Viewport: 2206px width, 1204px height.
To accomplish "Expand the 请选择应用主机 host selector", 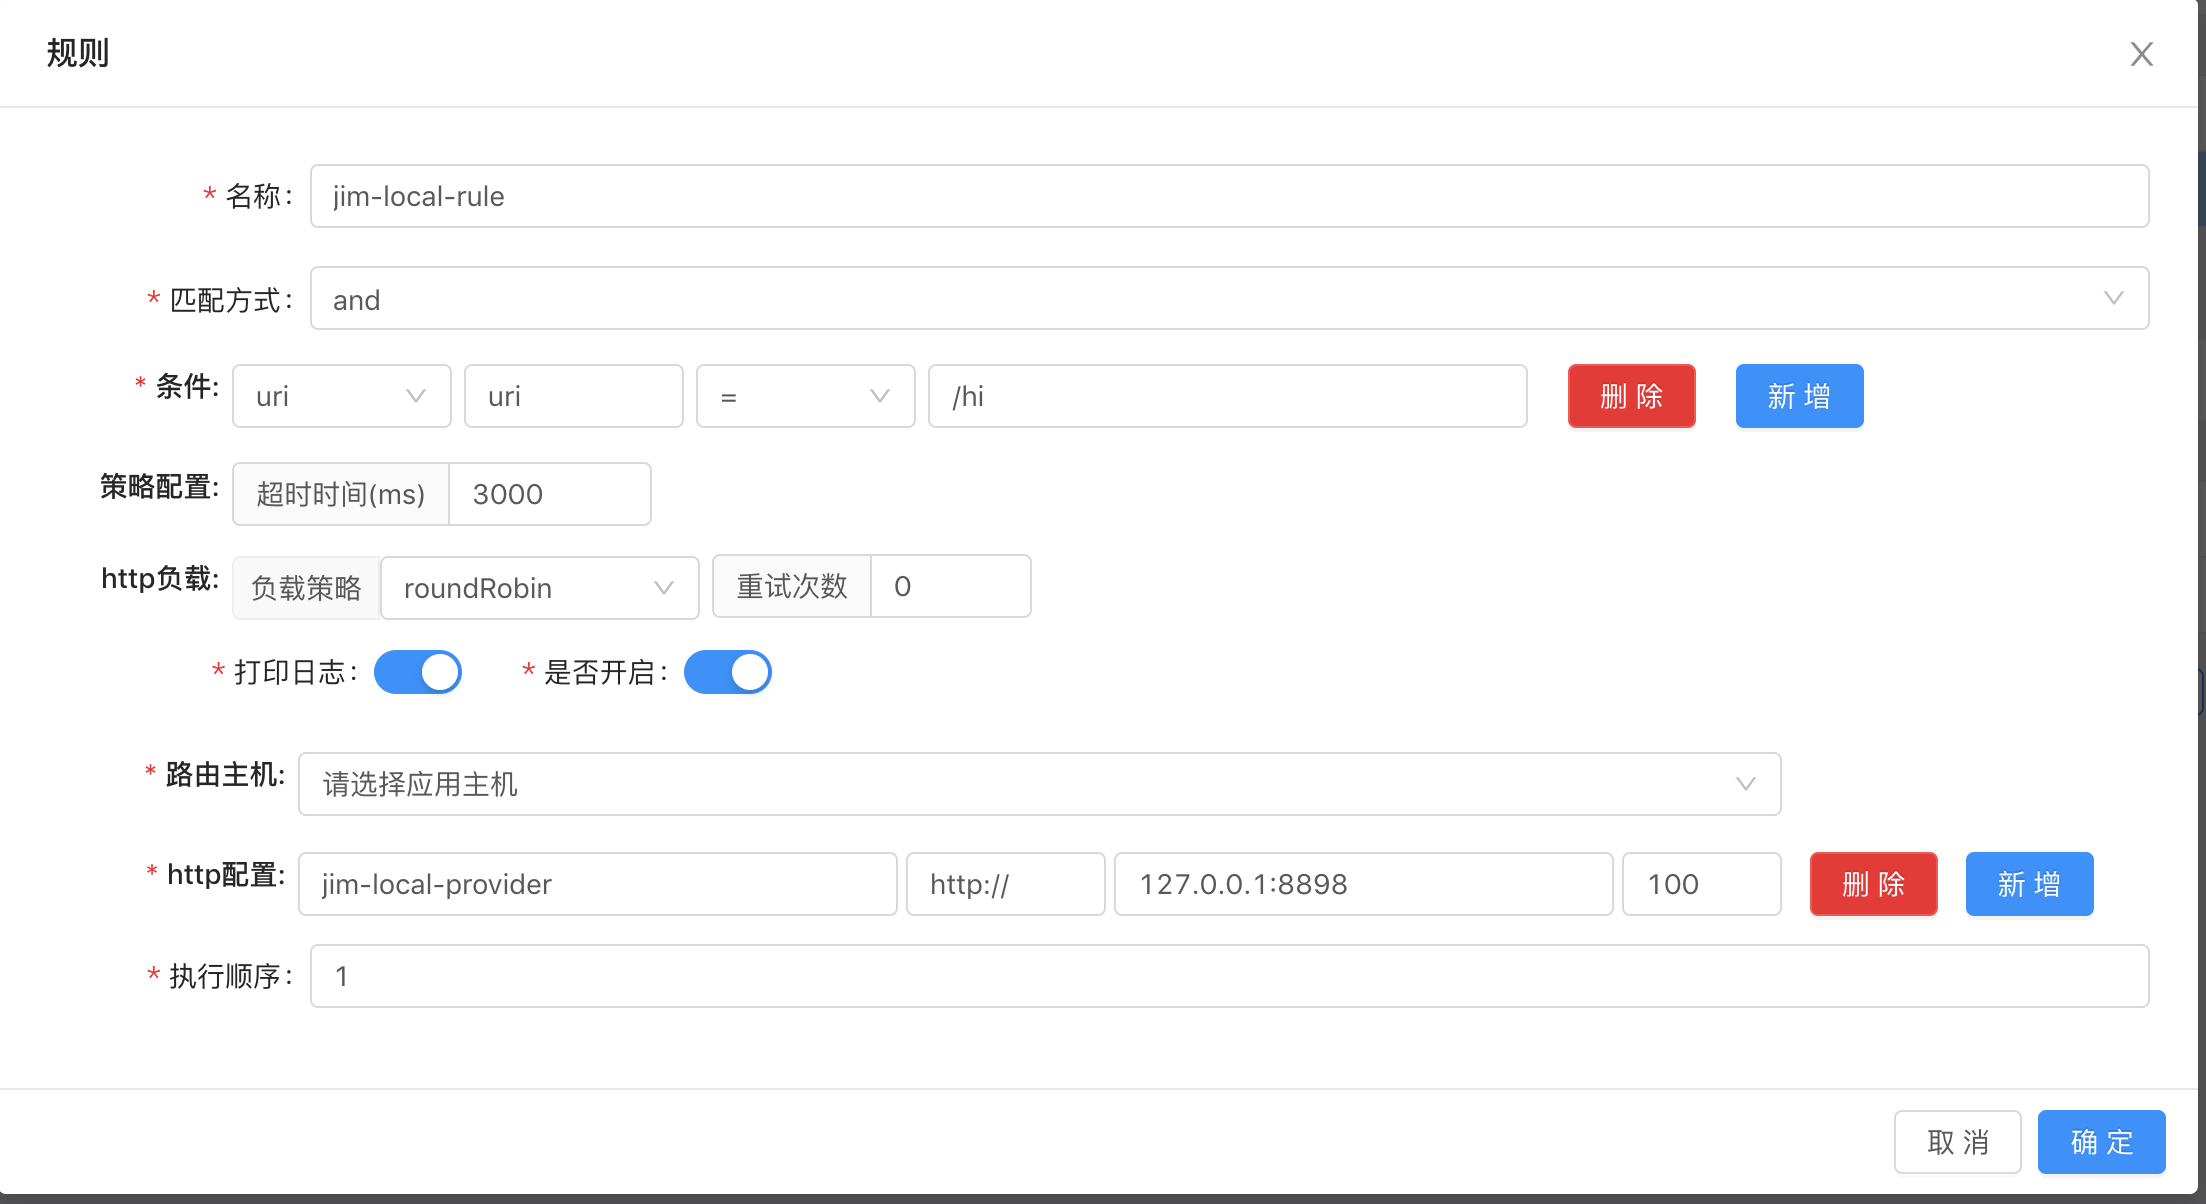I will (1039, 784).
